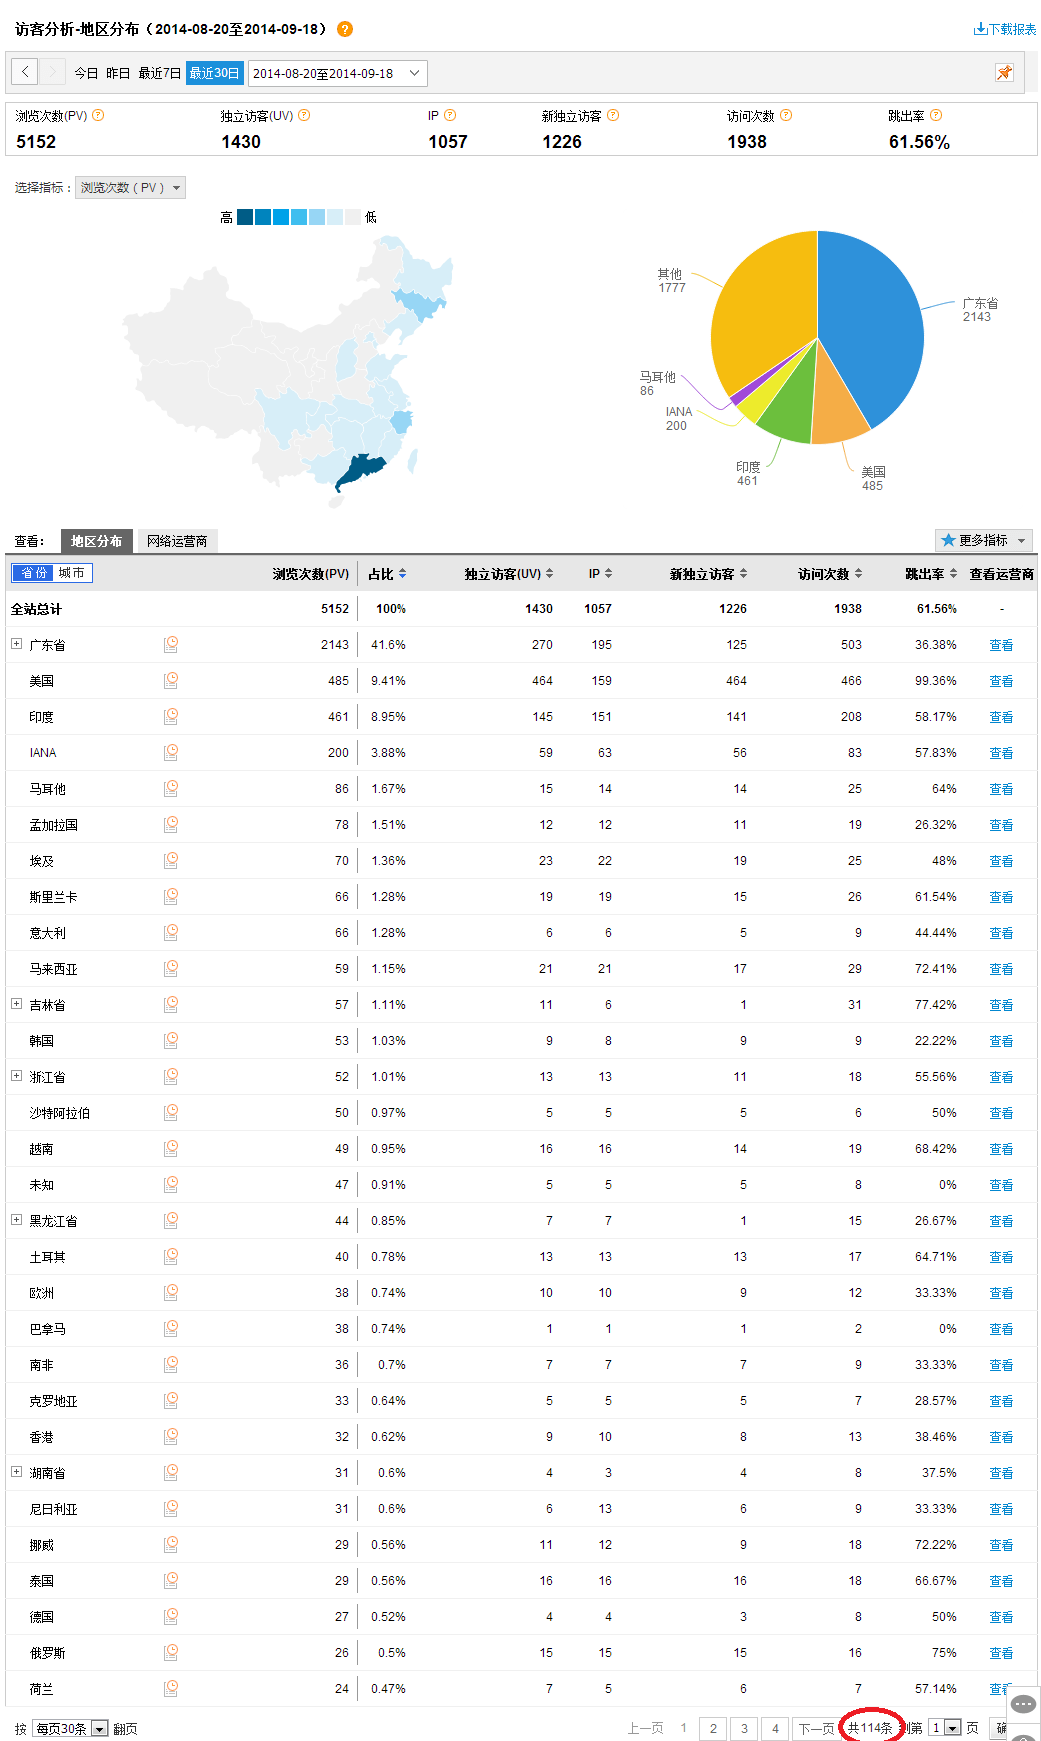
Task: Click the help icon beside the page title
Action: coord(345,29)
